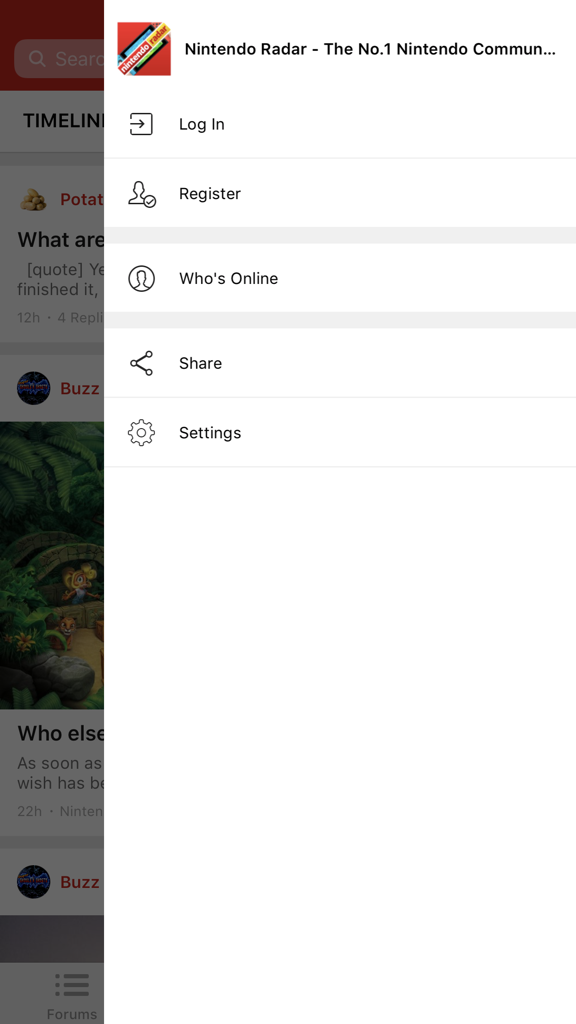The height and width of the screenshot is (1024, 576).
Task: Open the jungle image thumbnail in Buzz's post
Action: pyautogui.click(x=52, y=565)
